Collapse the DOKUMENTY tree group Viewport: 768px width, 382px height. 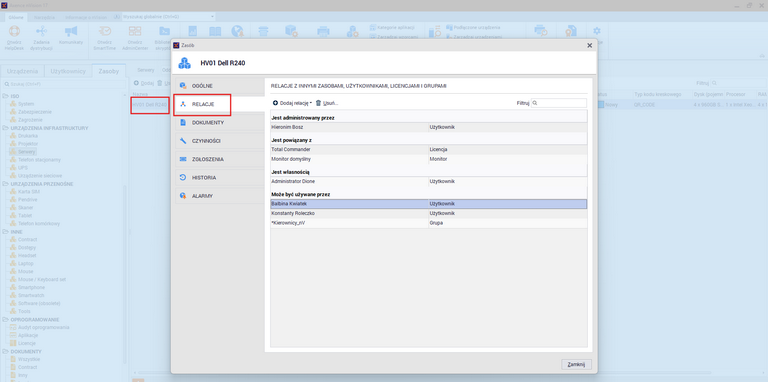5,351
